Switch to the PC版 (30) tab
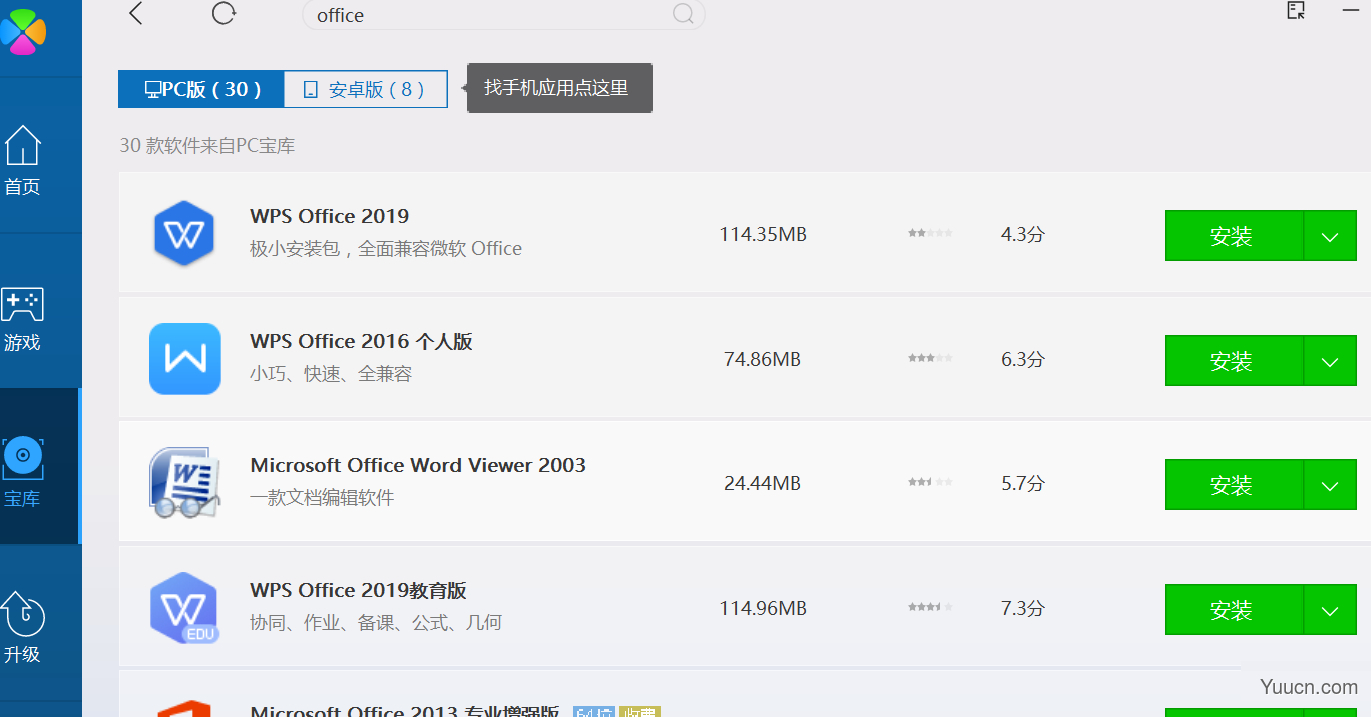 201,89
